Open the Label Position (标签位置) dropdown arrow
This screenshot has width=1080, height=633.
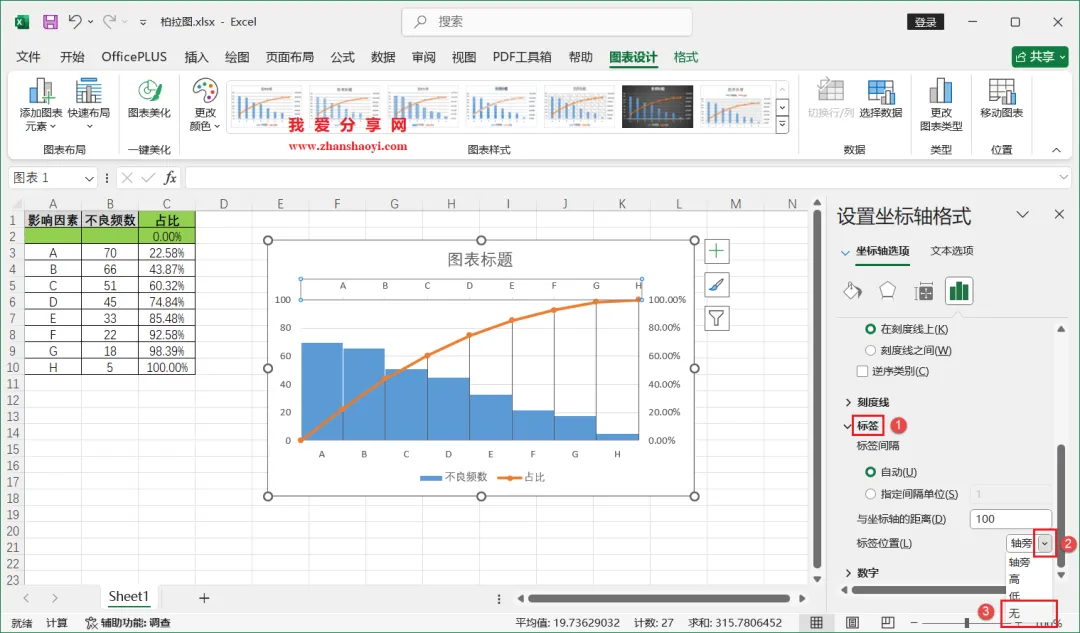(1045, 543)
